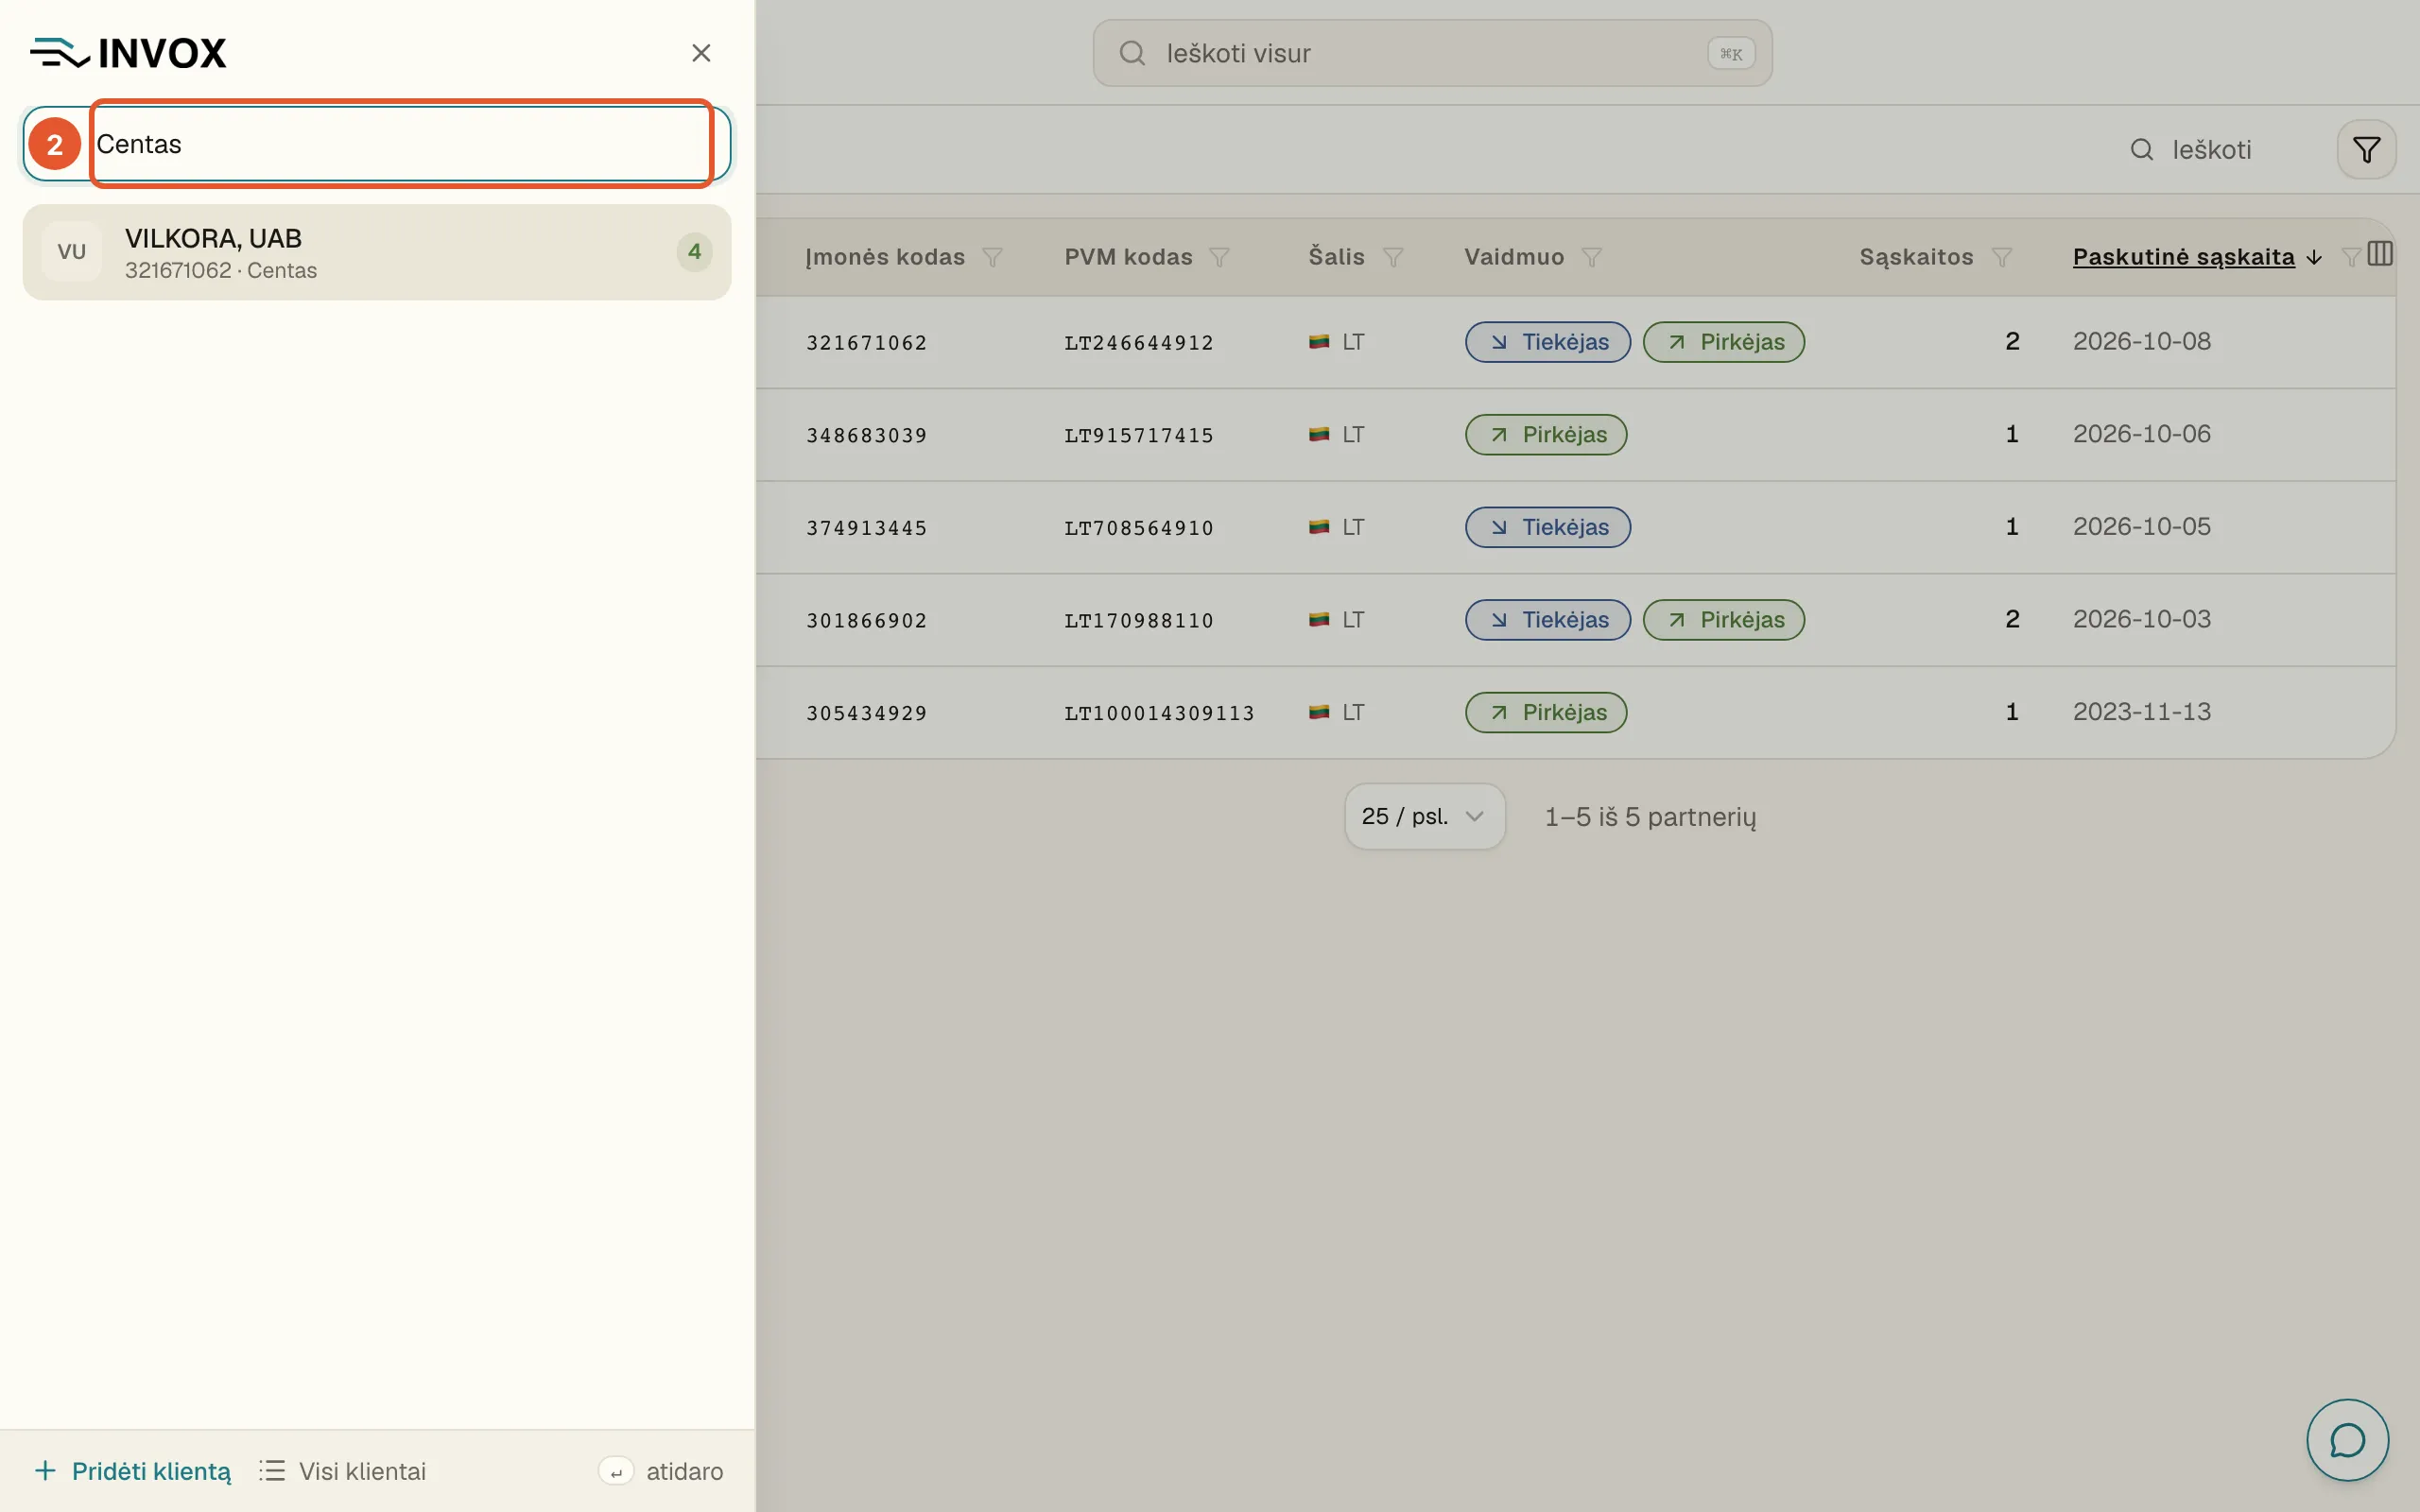Click date 2023-11-13

(x=2141, y=711)
